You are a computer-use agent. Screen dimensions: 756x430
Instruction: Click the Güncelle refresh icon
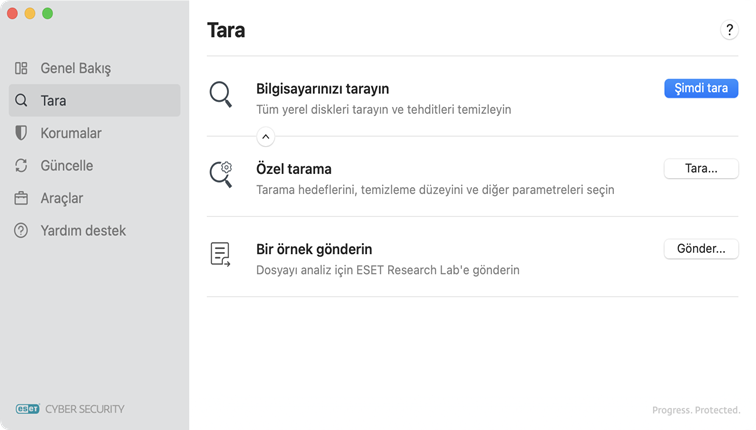pos(21,166)
